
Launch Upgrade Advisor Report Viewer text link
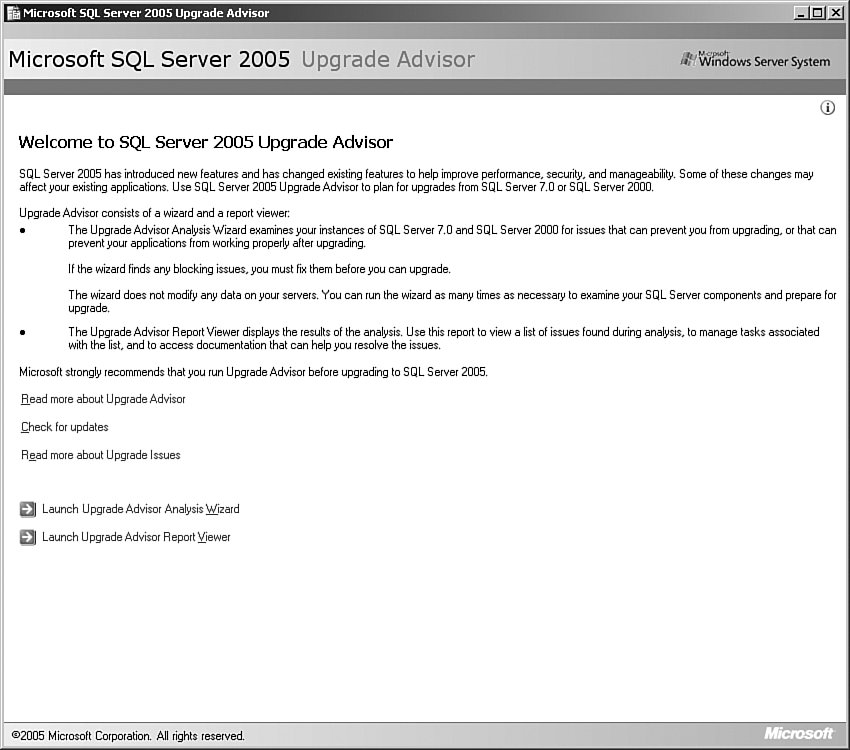pyautogui.click(x=136, y=537)
